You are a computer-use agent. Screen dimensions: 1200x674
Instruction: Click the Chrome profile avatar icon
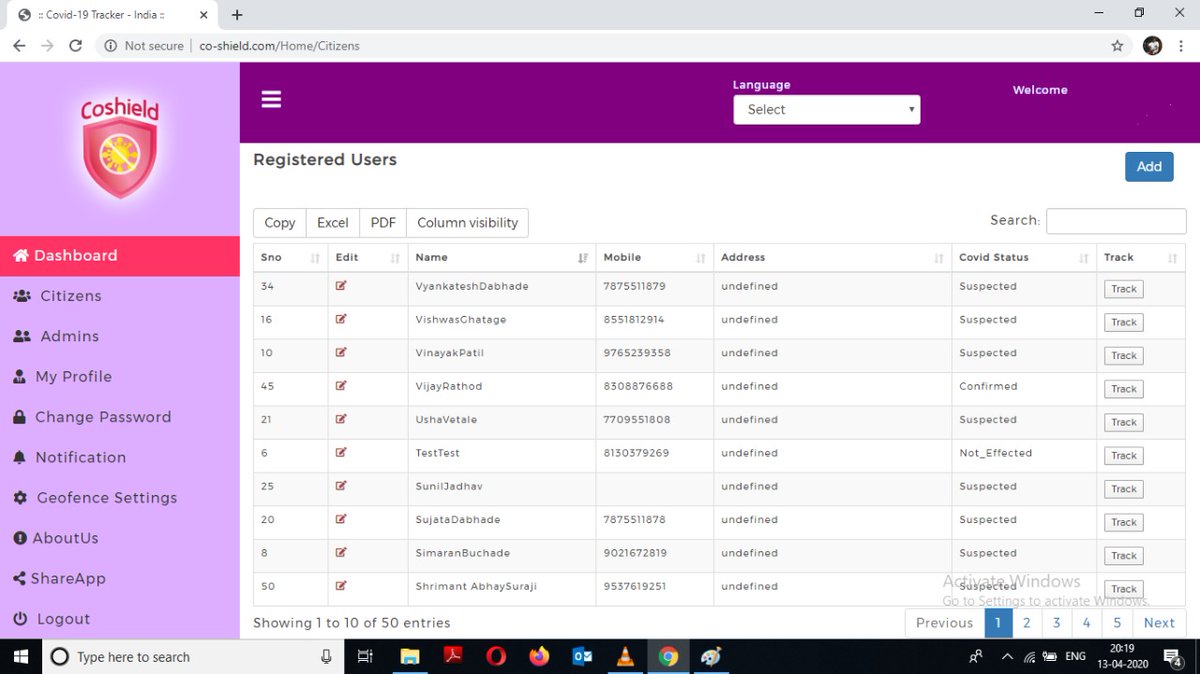[1152, 45]
